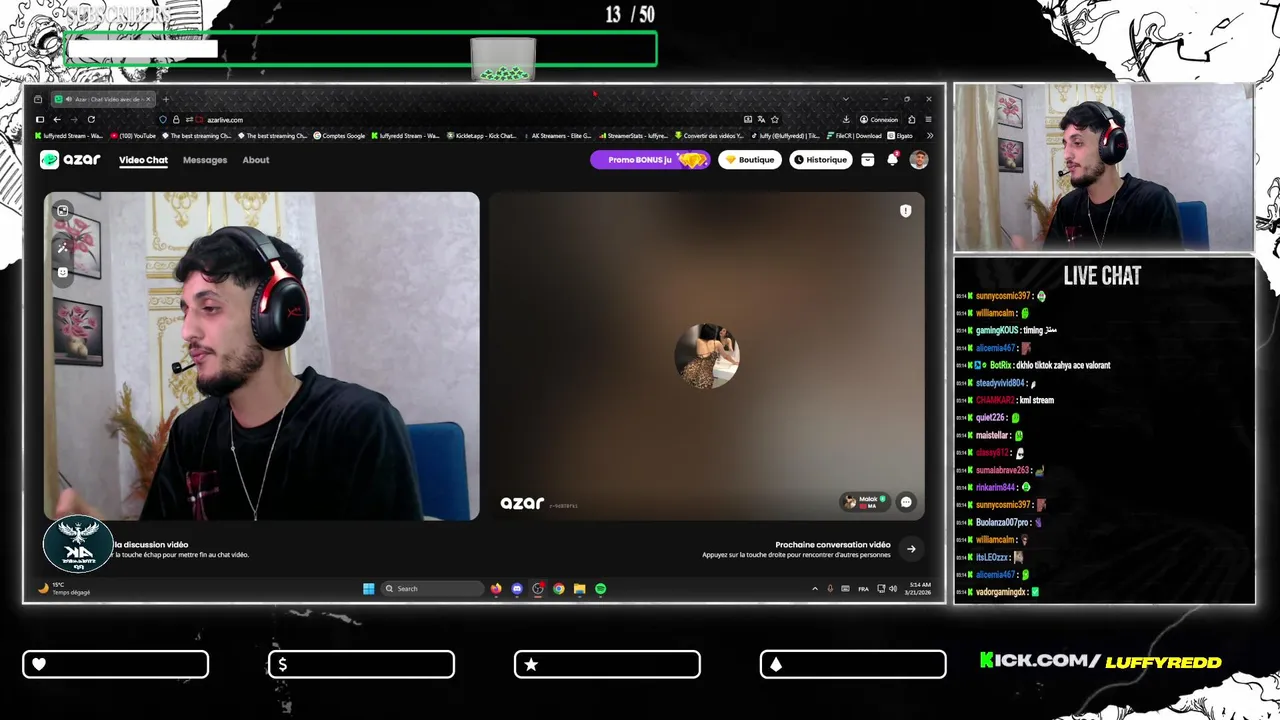Click the report shield icon on partner video
Viewport: 1280px width, 720px height.
pyautogui.click(x=905, y=211)
